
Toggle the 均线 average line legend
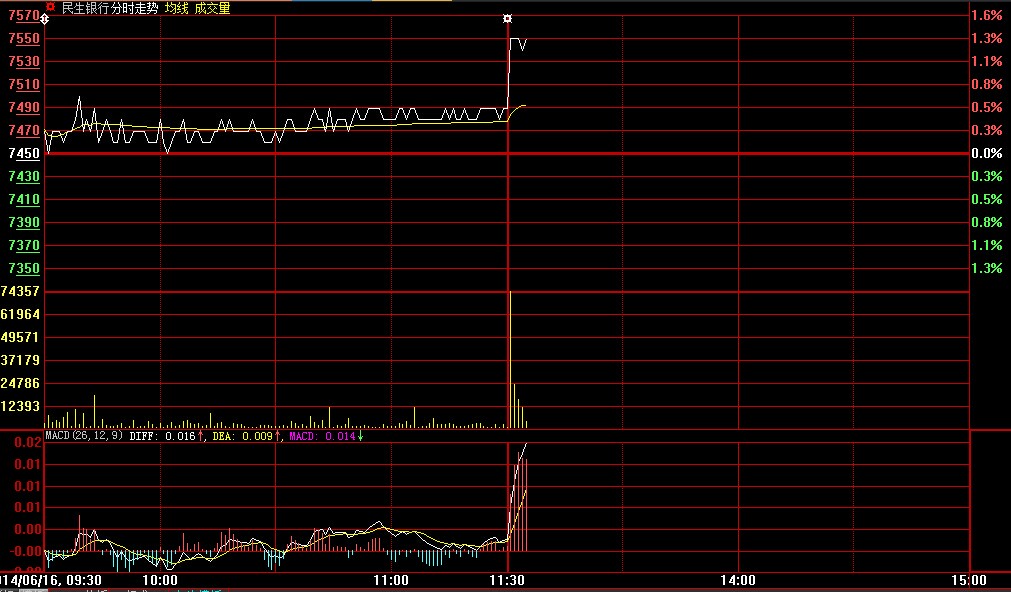[176, 8]
